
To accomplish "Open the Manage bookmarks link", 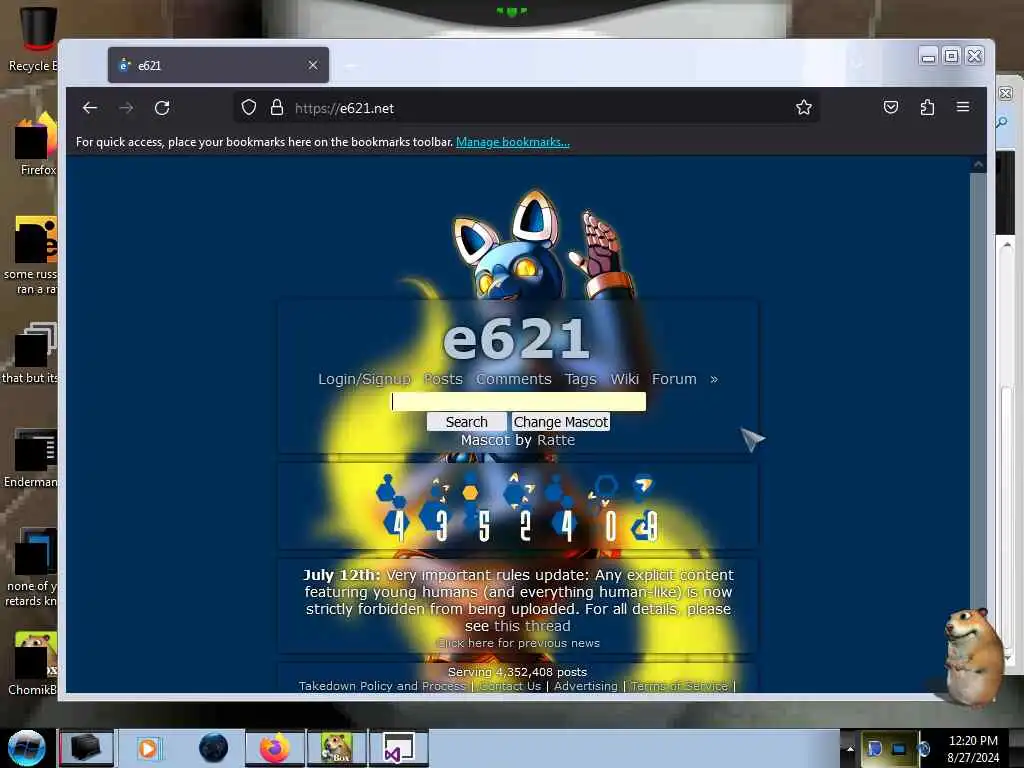I will (513, 142).
